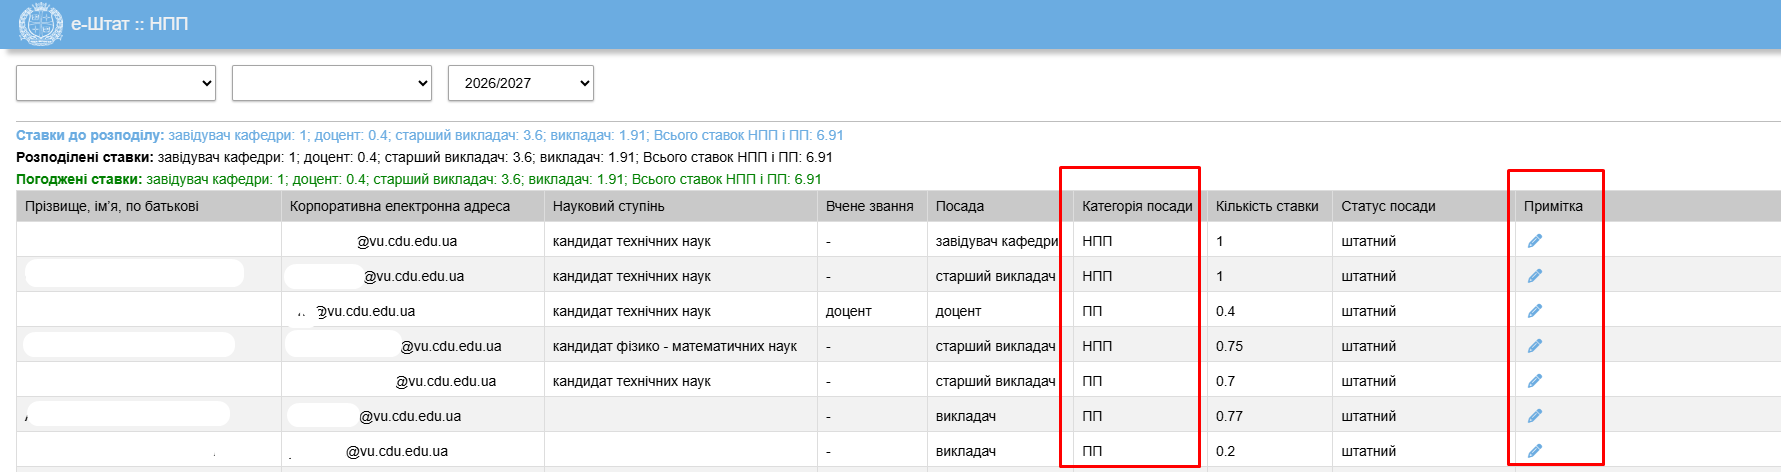
Task: Click 'штатний' status in завідувач кафедри row
Action: 1369,241
